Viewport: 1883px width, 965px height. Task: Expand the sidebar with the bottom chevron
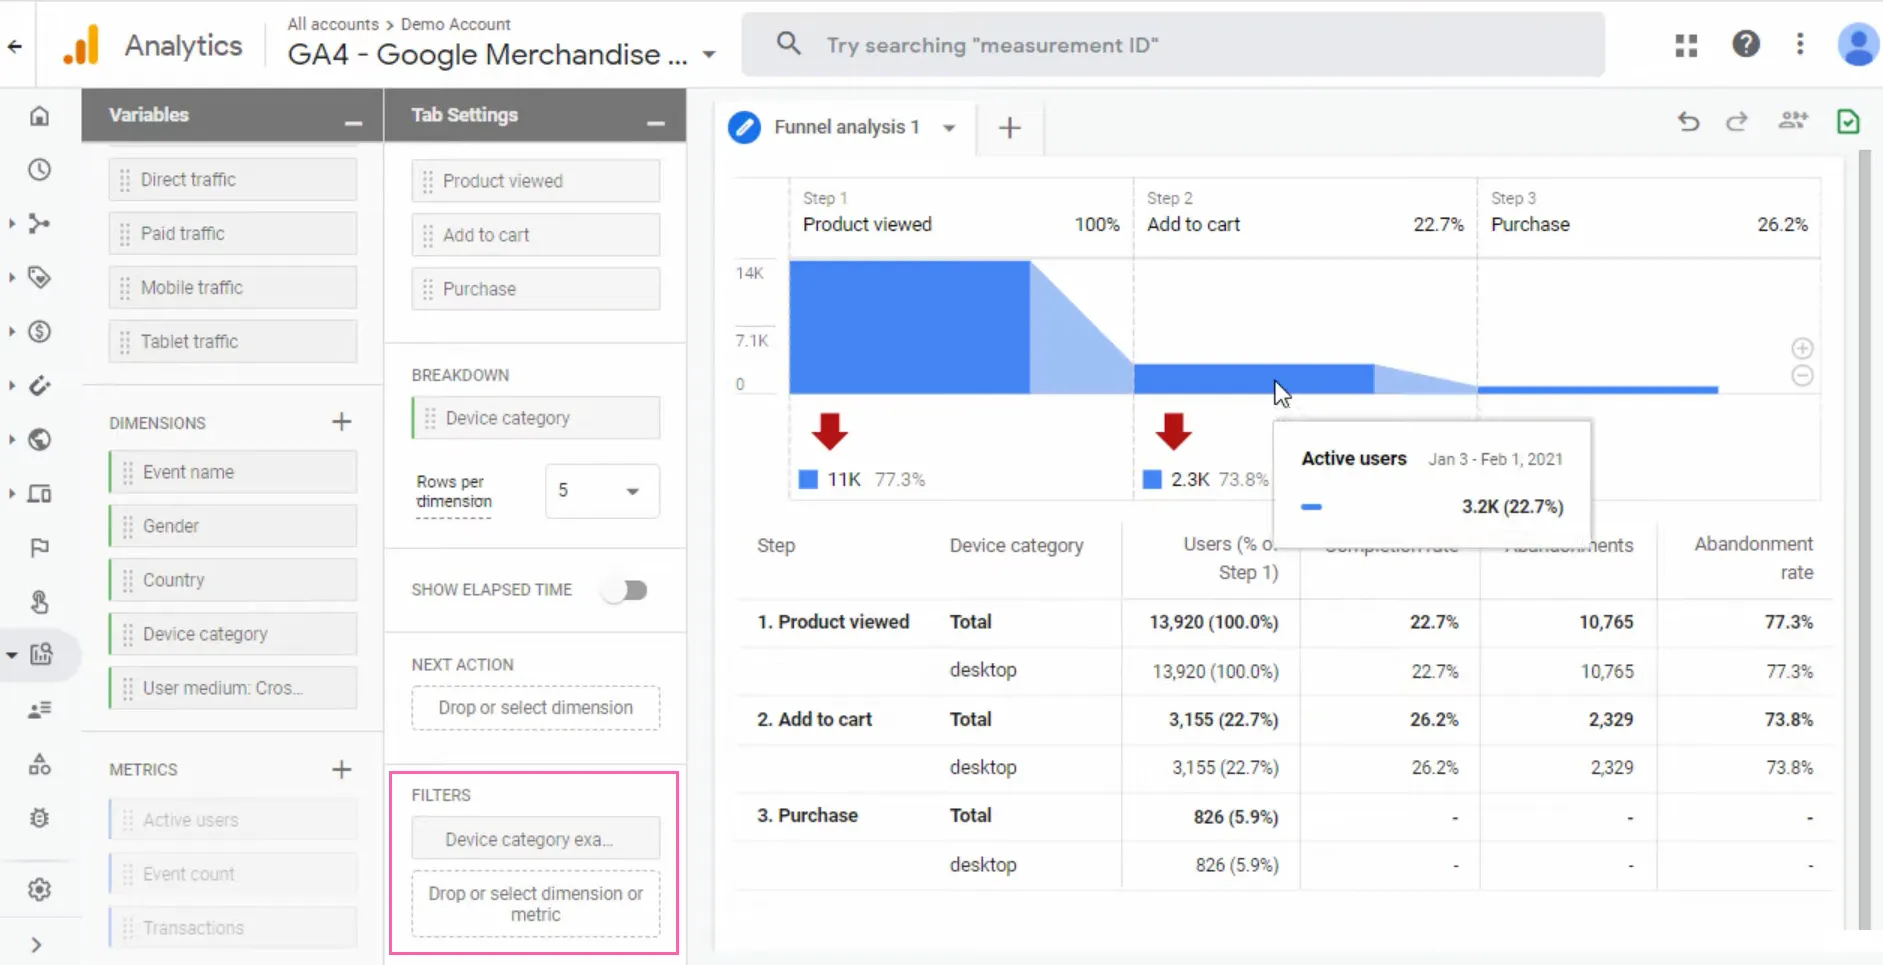tap(37, 945)
